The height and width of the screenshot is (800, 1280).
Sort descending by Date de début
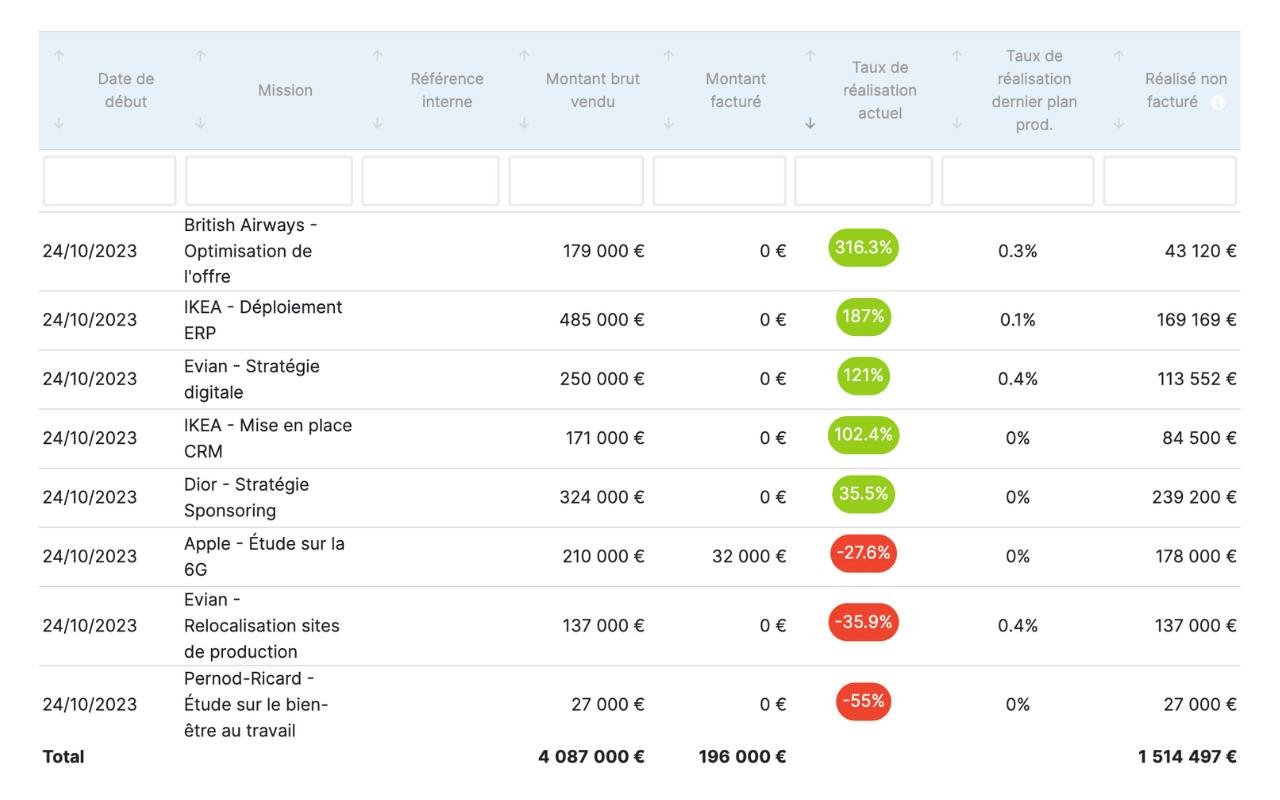coord(59,124)
